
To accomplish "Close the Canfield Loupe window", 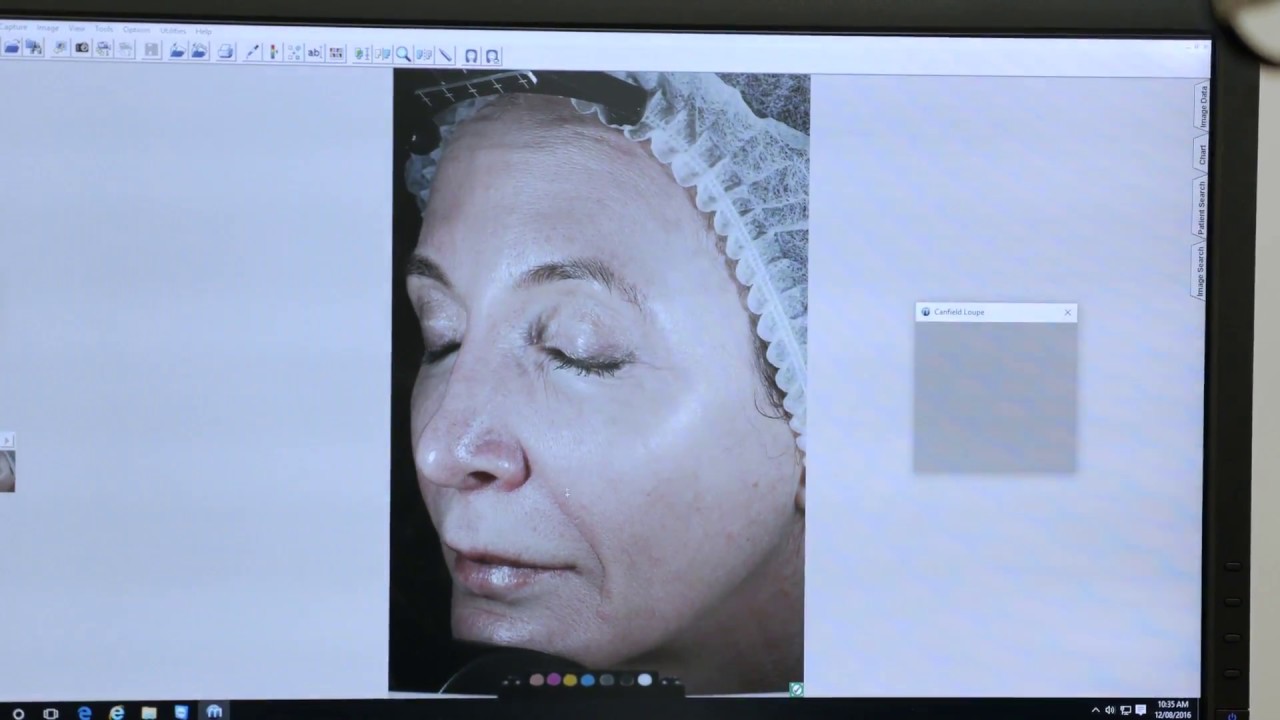I will click(1068, 312).
